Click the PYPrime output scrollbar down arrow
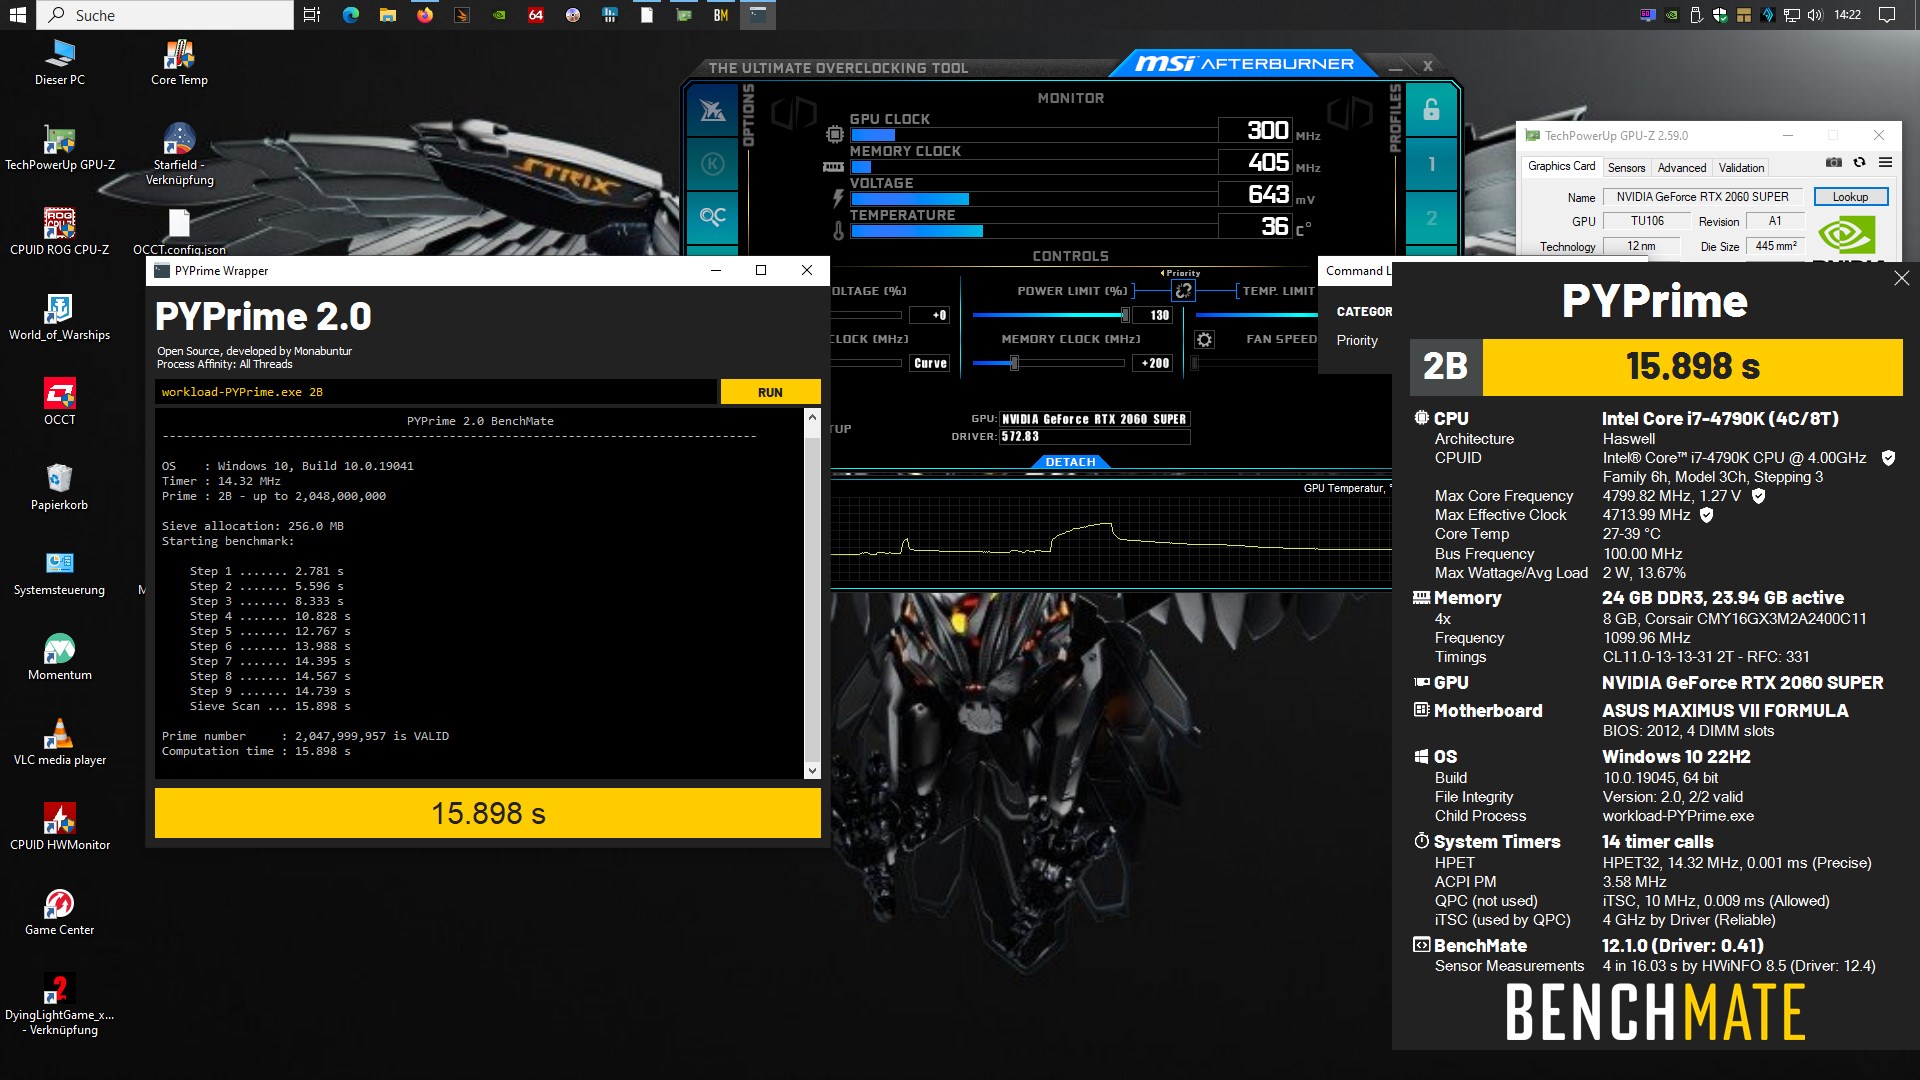The height and width of the screenshot is (1080, 1920). pos(812,771)
